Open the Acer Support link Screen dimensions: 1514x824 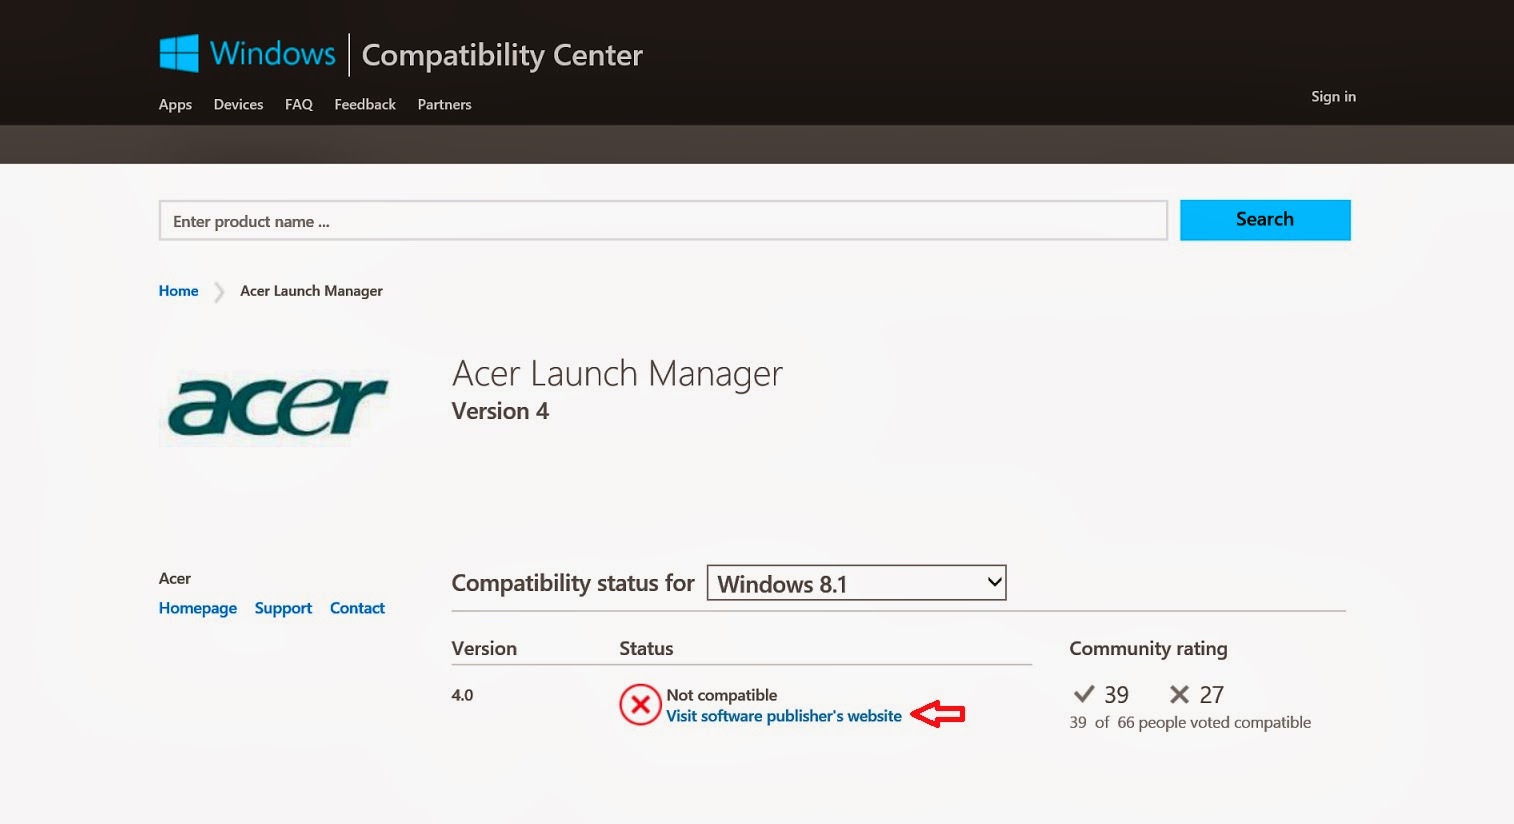coord(283,608)
